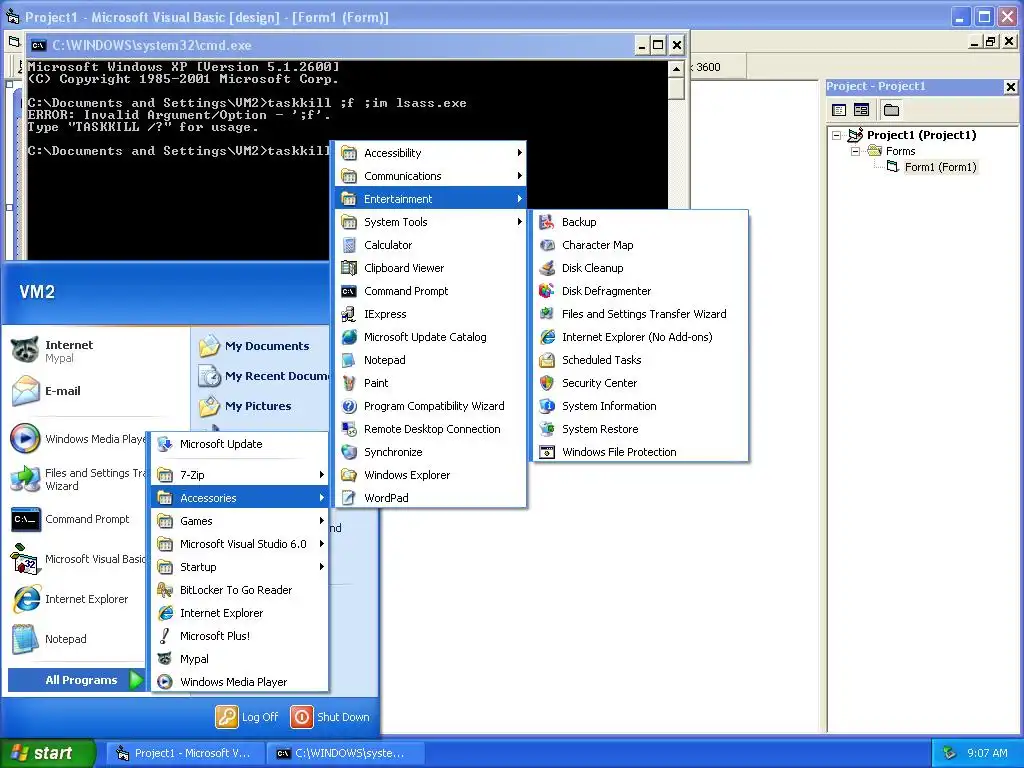Start Program Compatibility Wizard
Image resolution: width=1024 pixels, height=768 pixels.
pyautogui.click(x=431, y=406)
